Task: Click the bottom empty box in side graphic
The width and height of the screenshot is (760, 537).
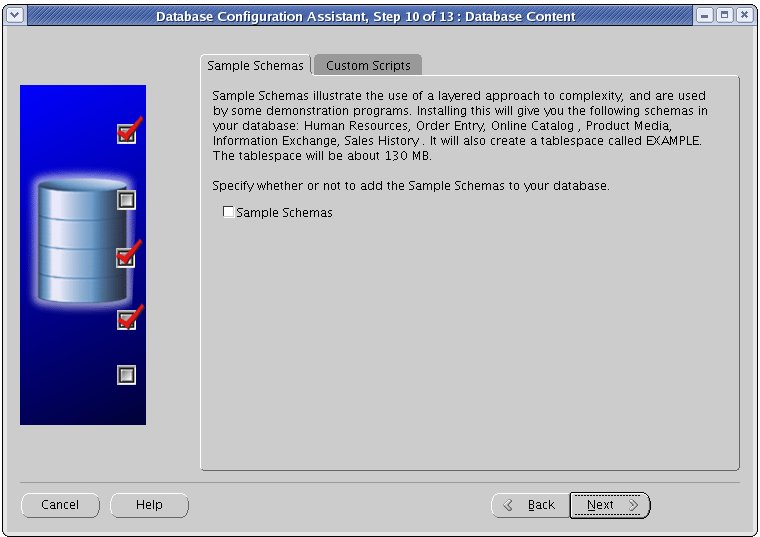Action: point(126,375)
